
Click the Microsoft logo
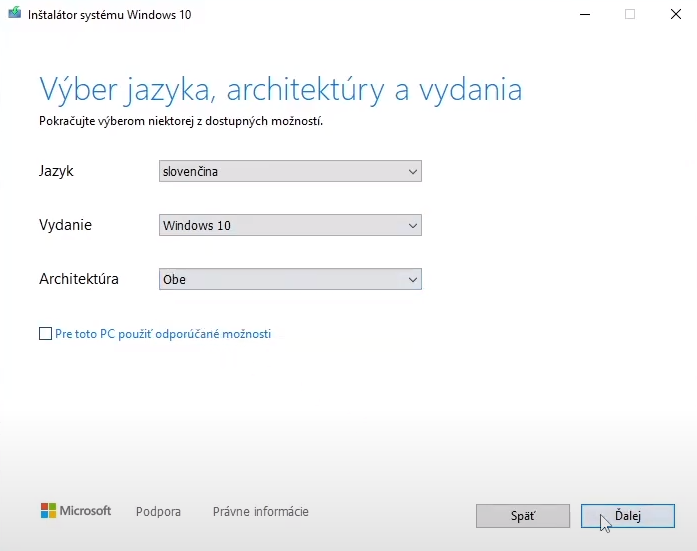coord(76,511)
